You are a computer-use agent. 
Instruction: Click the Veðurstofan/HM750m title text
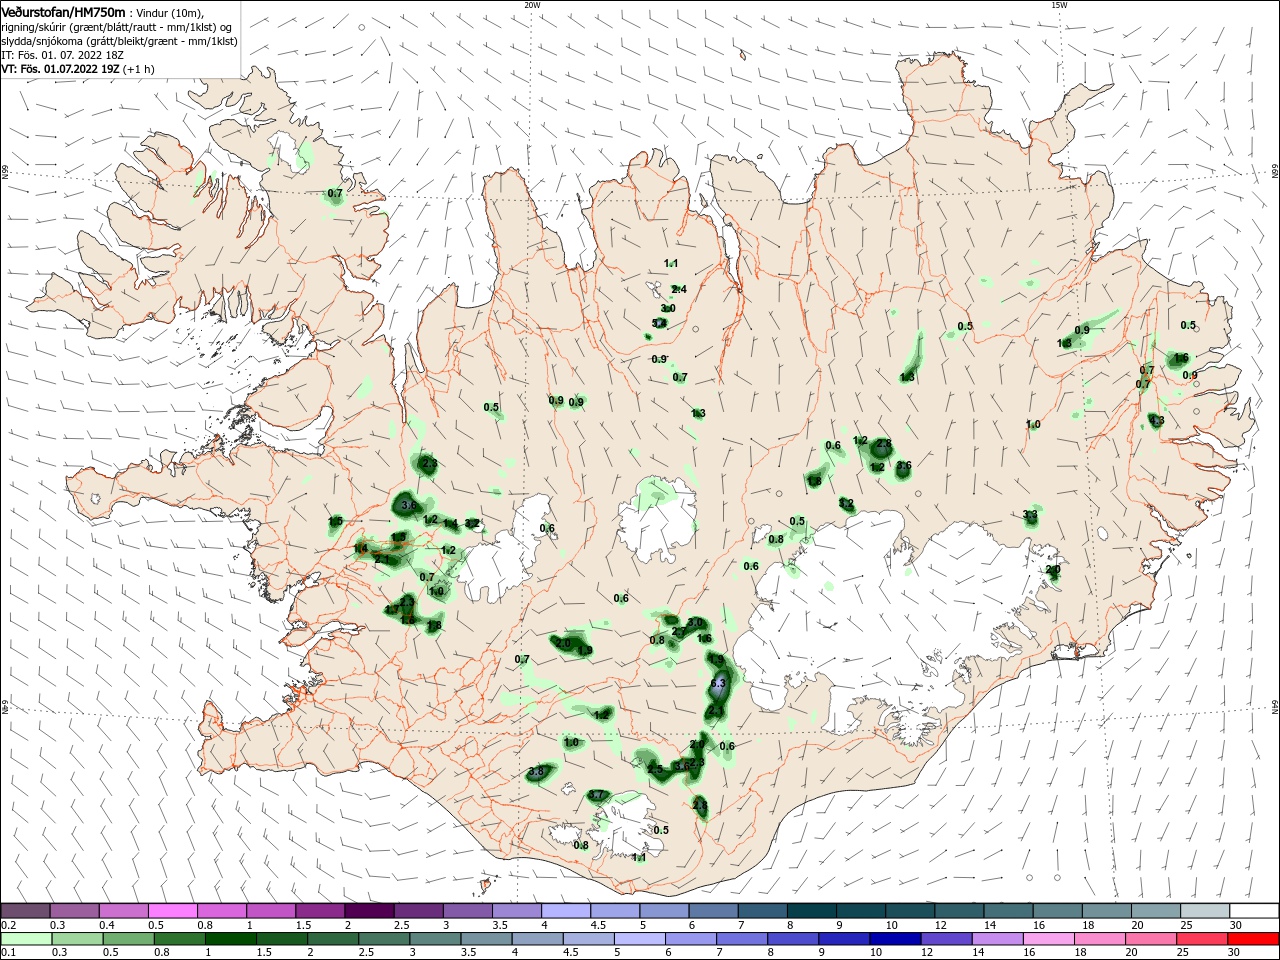(x=63, y=11)
